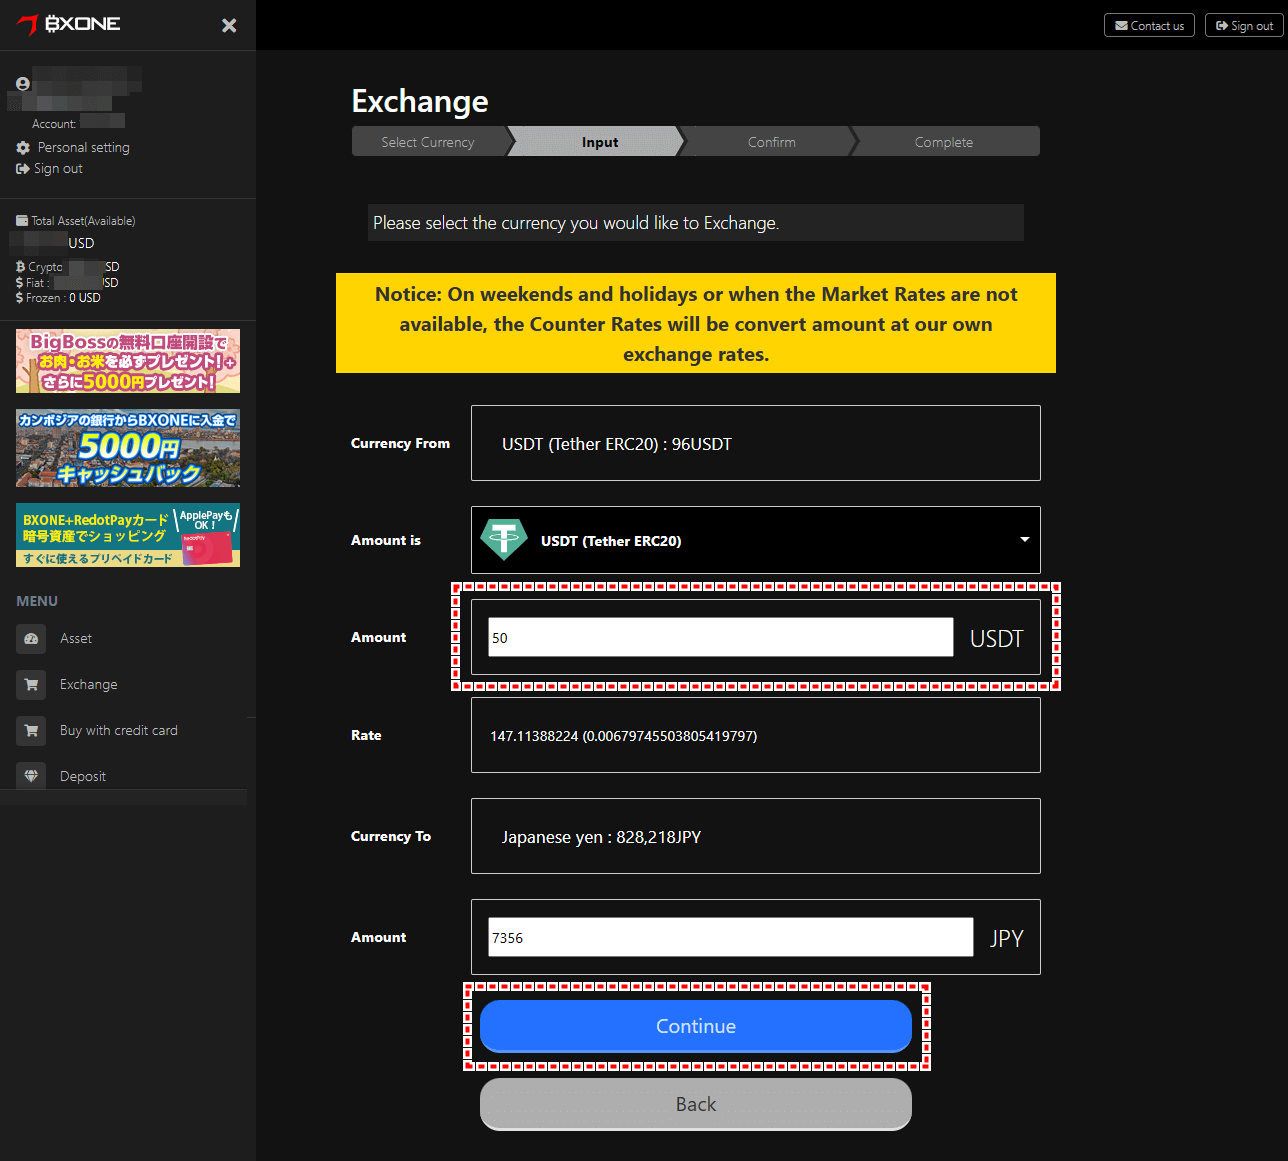The width and height of the screenshot is (1288, 1161).
Task: Click the Deposit diamond icon
Action: [31, 776]
